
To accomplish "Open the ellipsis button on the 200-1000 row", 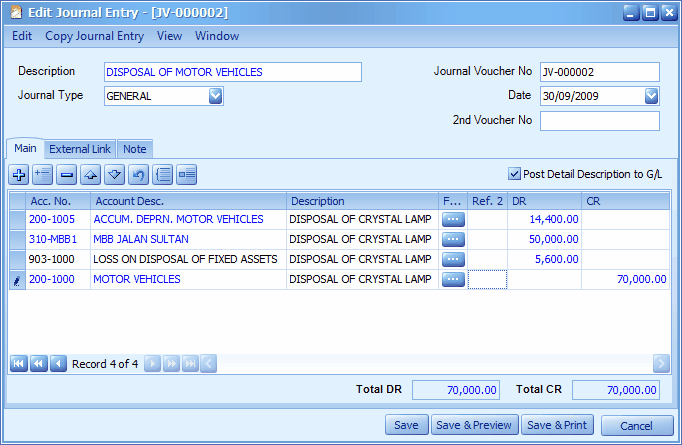I will [453, 279].
